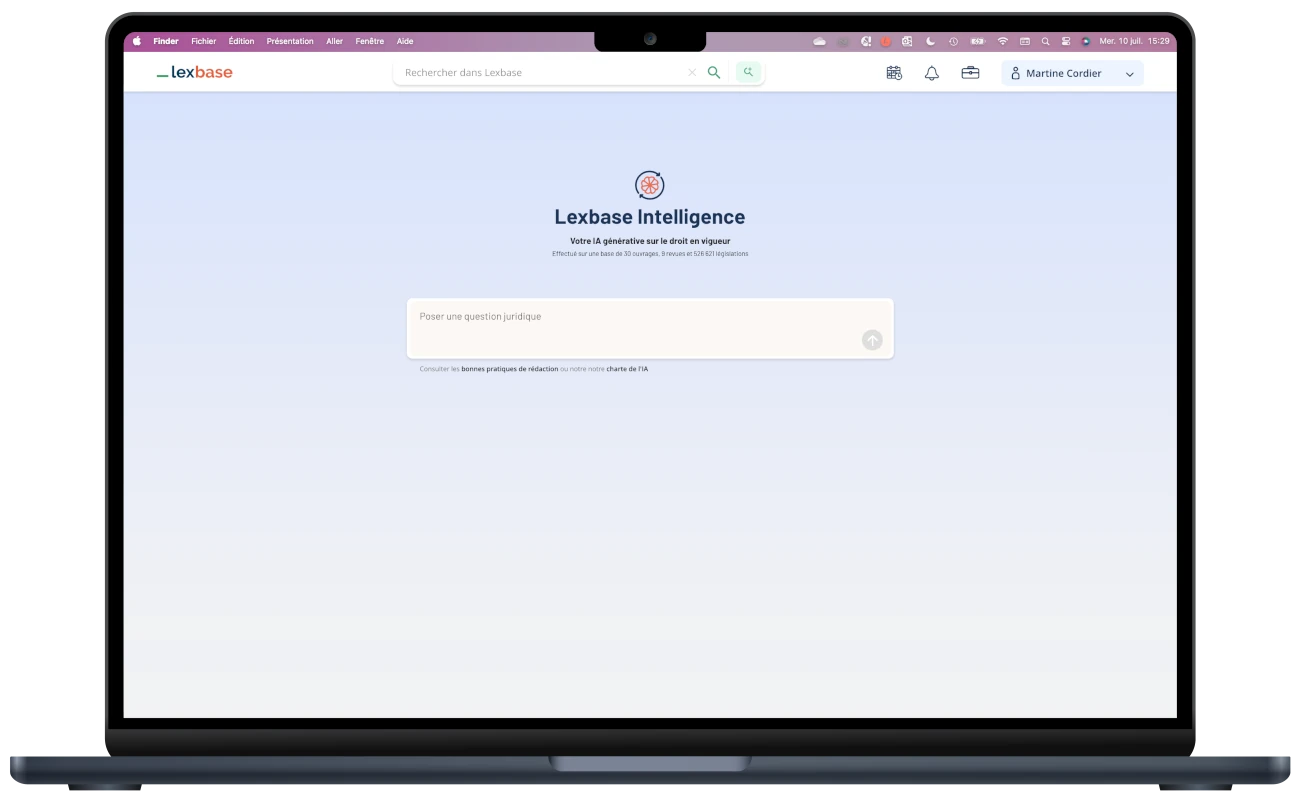
Task: Click the cloud icon in macOS menu bar
Action: [819, 41]
